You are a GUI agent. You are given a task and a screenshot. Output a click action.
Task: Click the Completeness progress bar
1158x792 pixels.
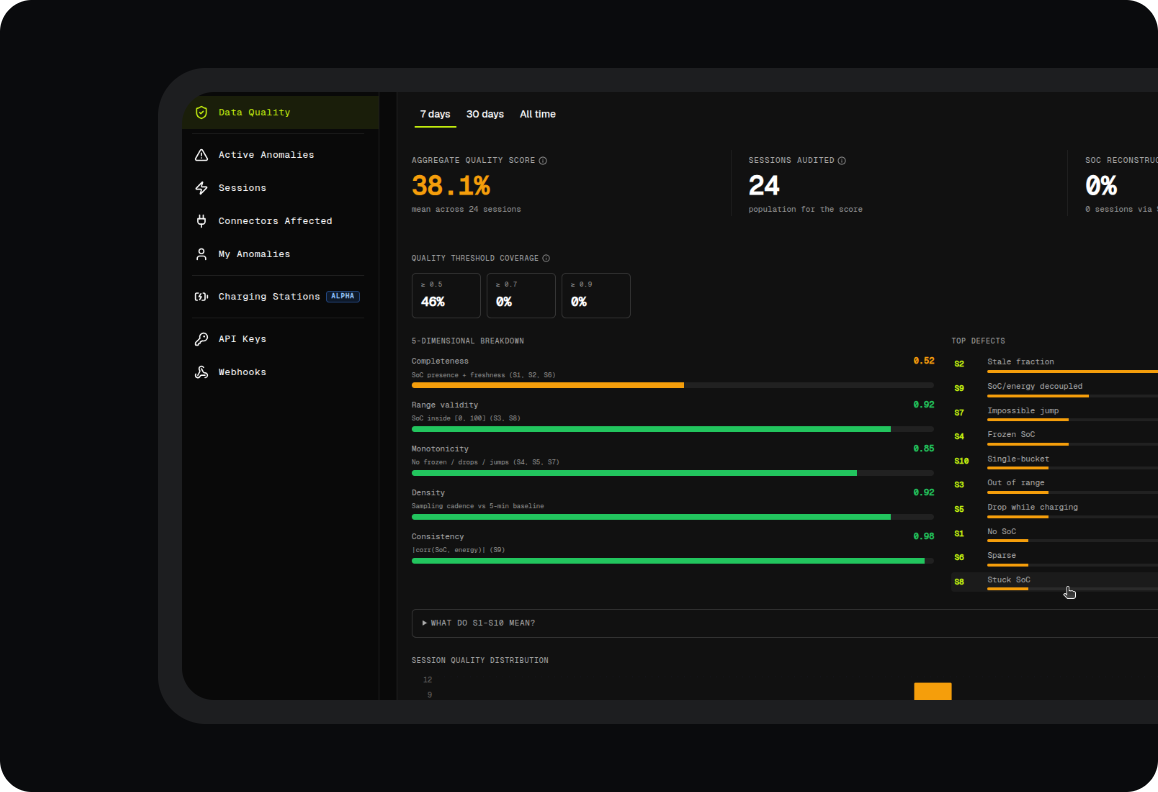tap(673, 385)
